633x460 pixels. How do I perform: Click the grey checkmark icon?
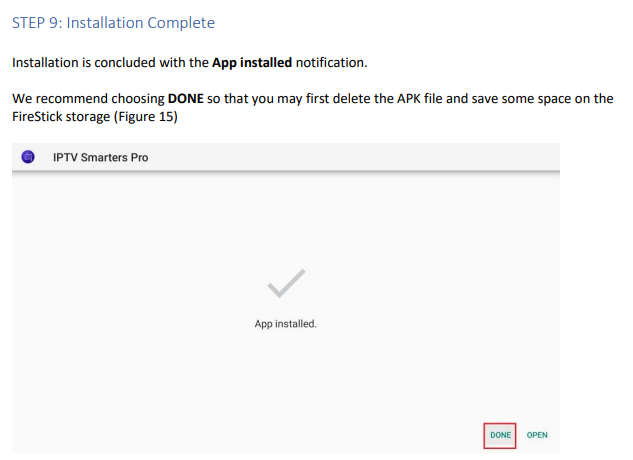point(286,283)
